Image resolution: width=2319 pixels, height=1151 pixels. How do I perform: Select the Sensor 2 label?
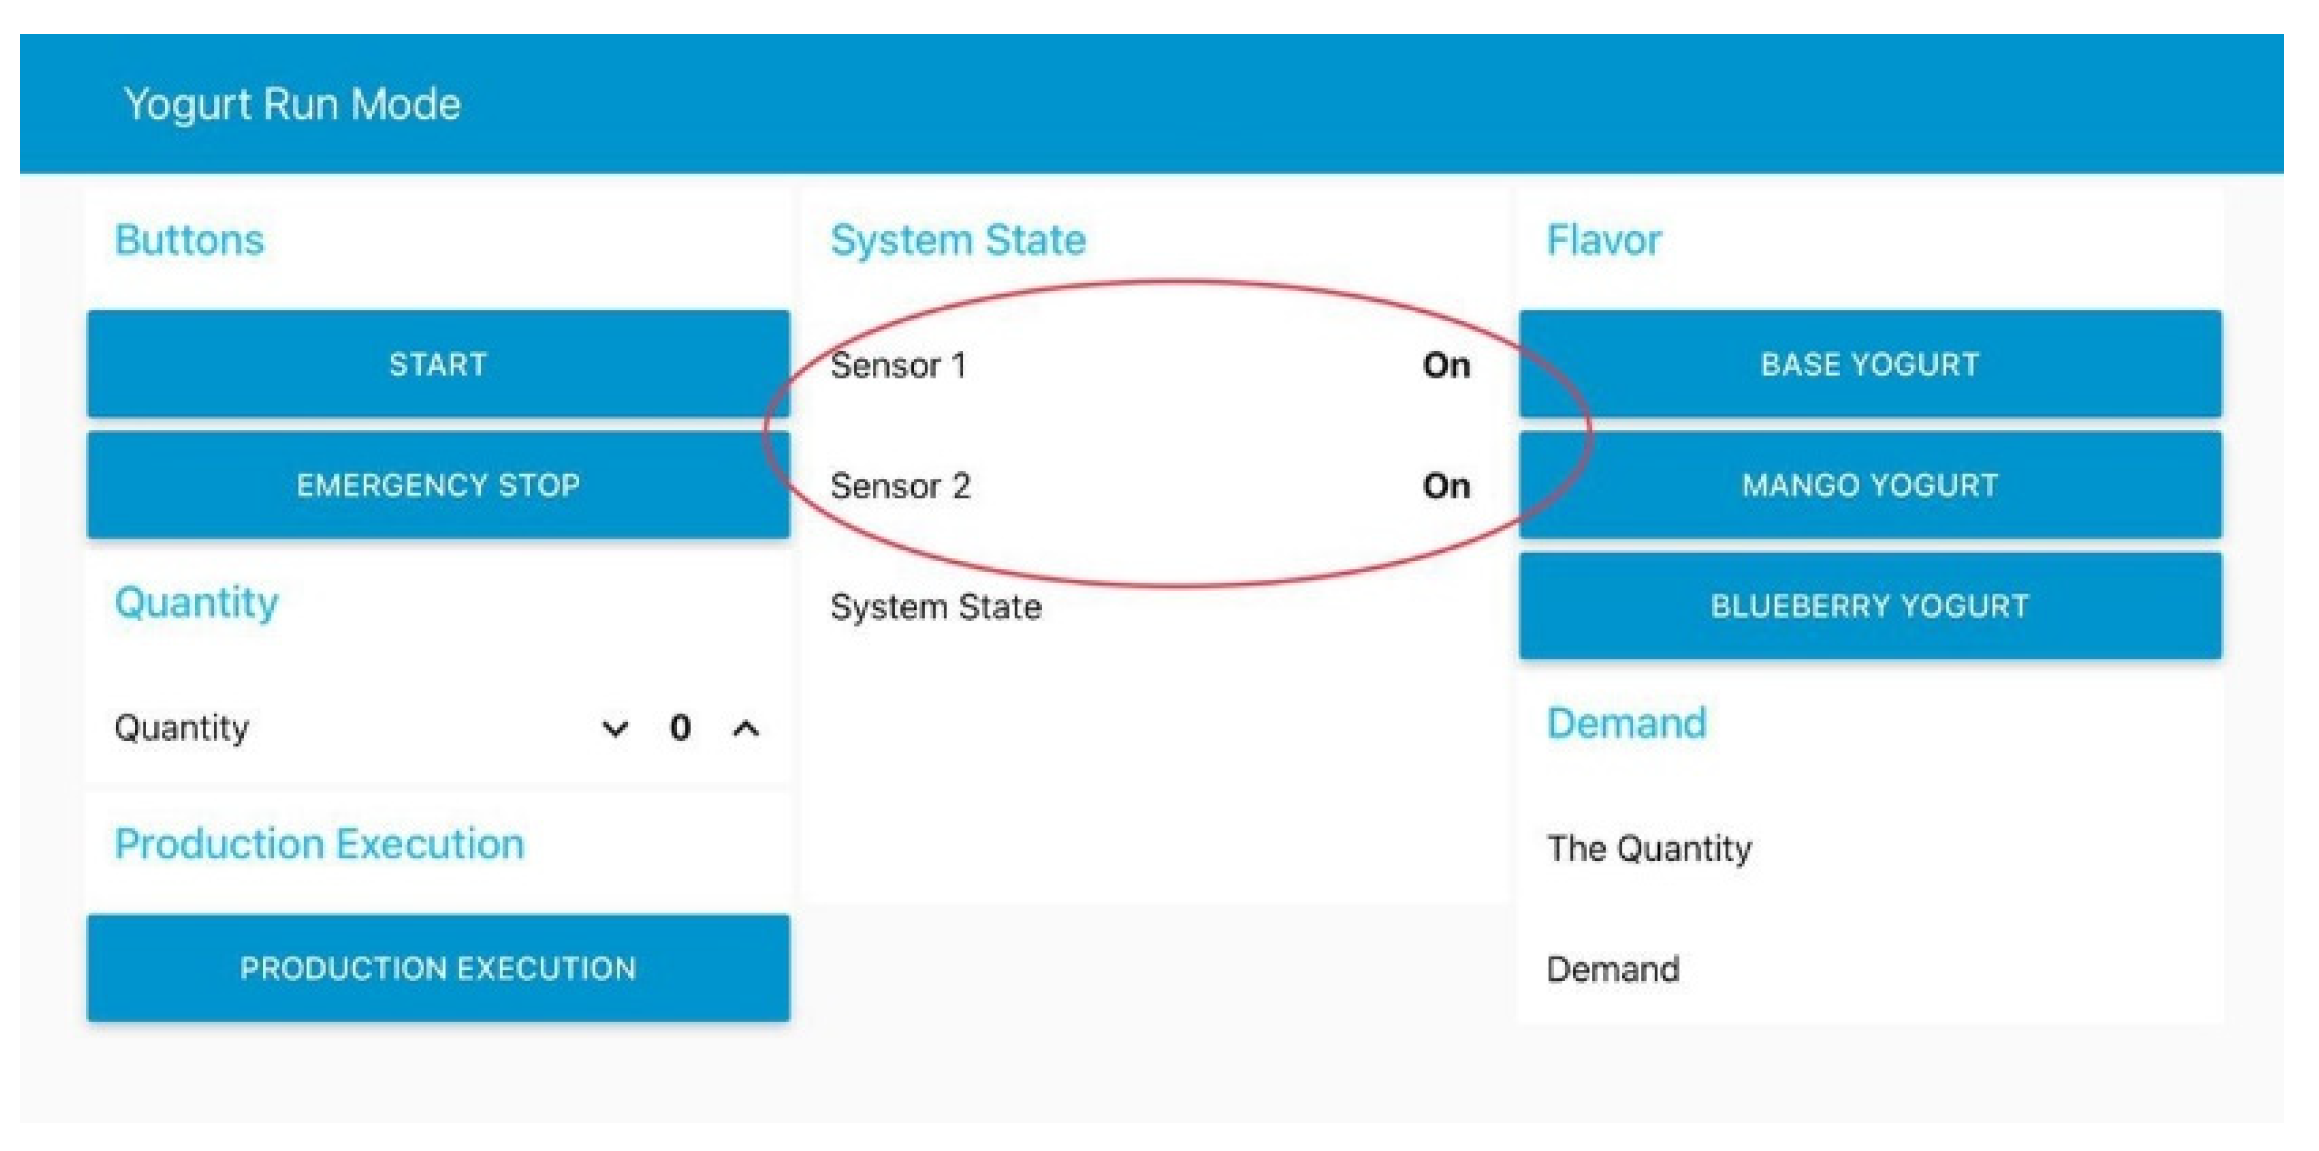pos(900,487)
